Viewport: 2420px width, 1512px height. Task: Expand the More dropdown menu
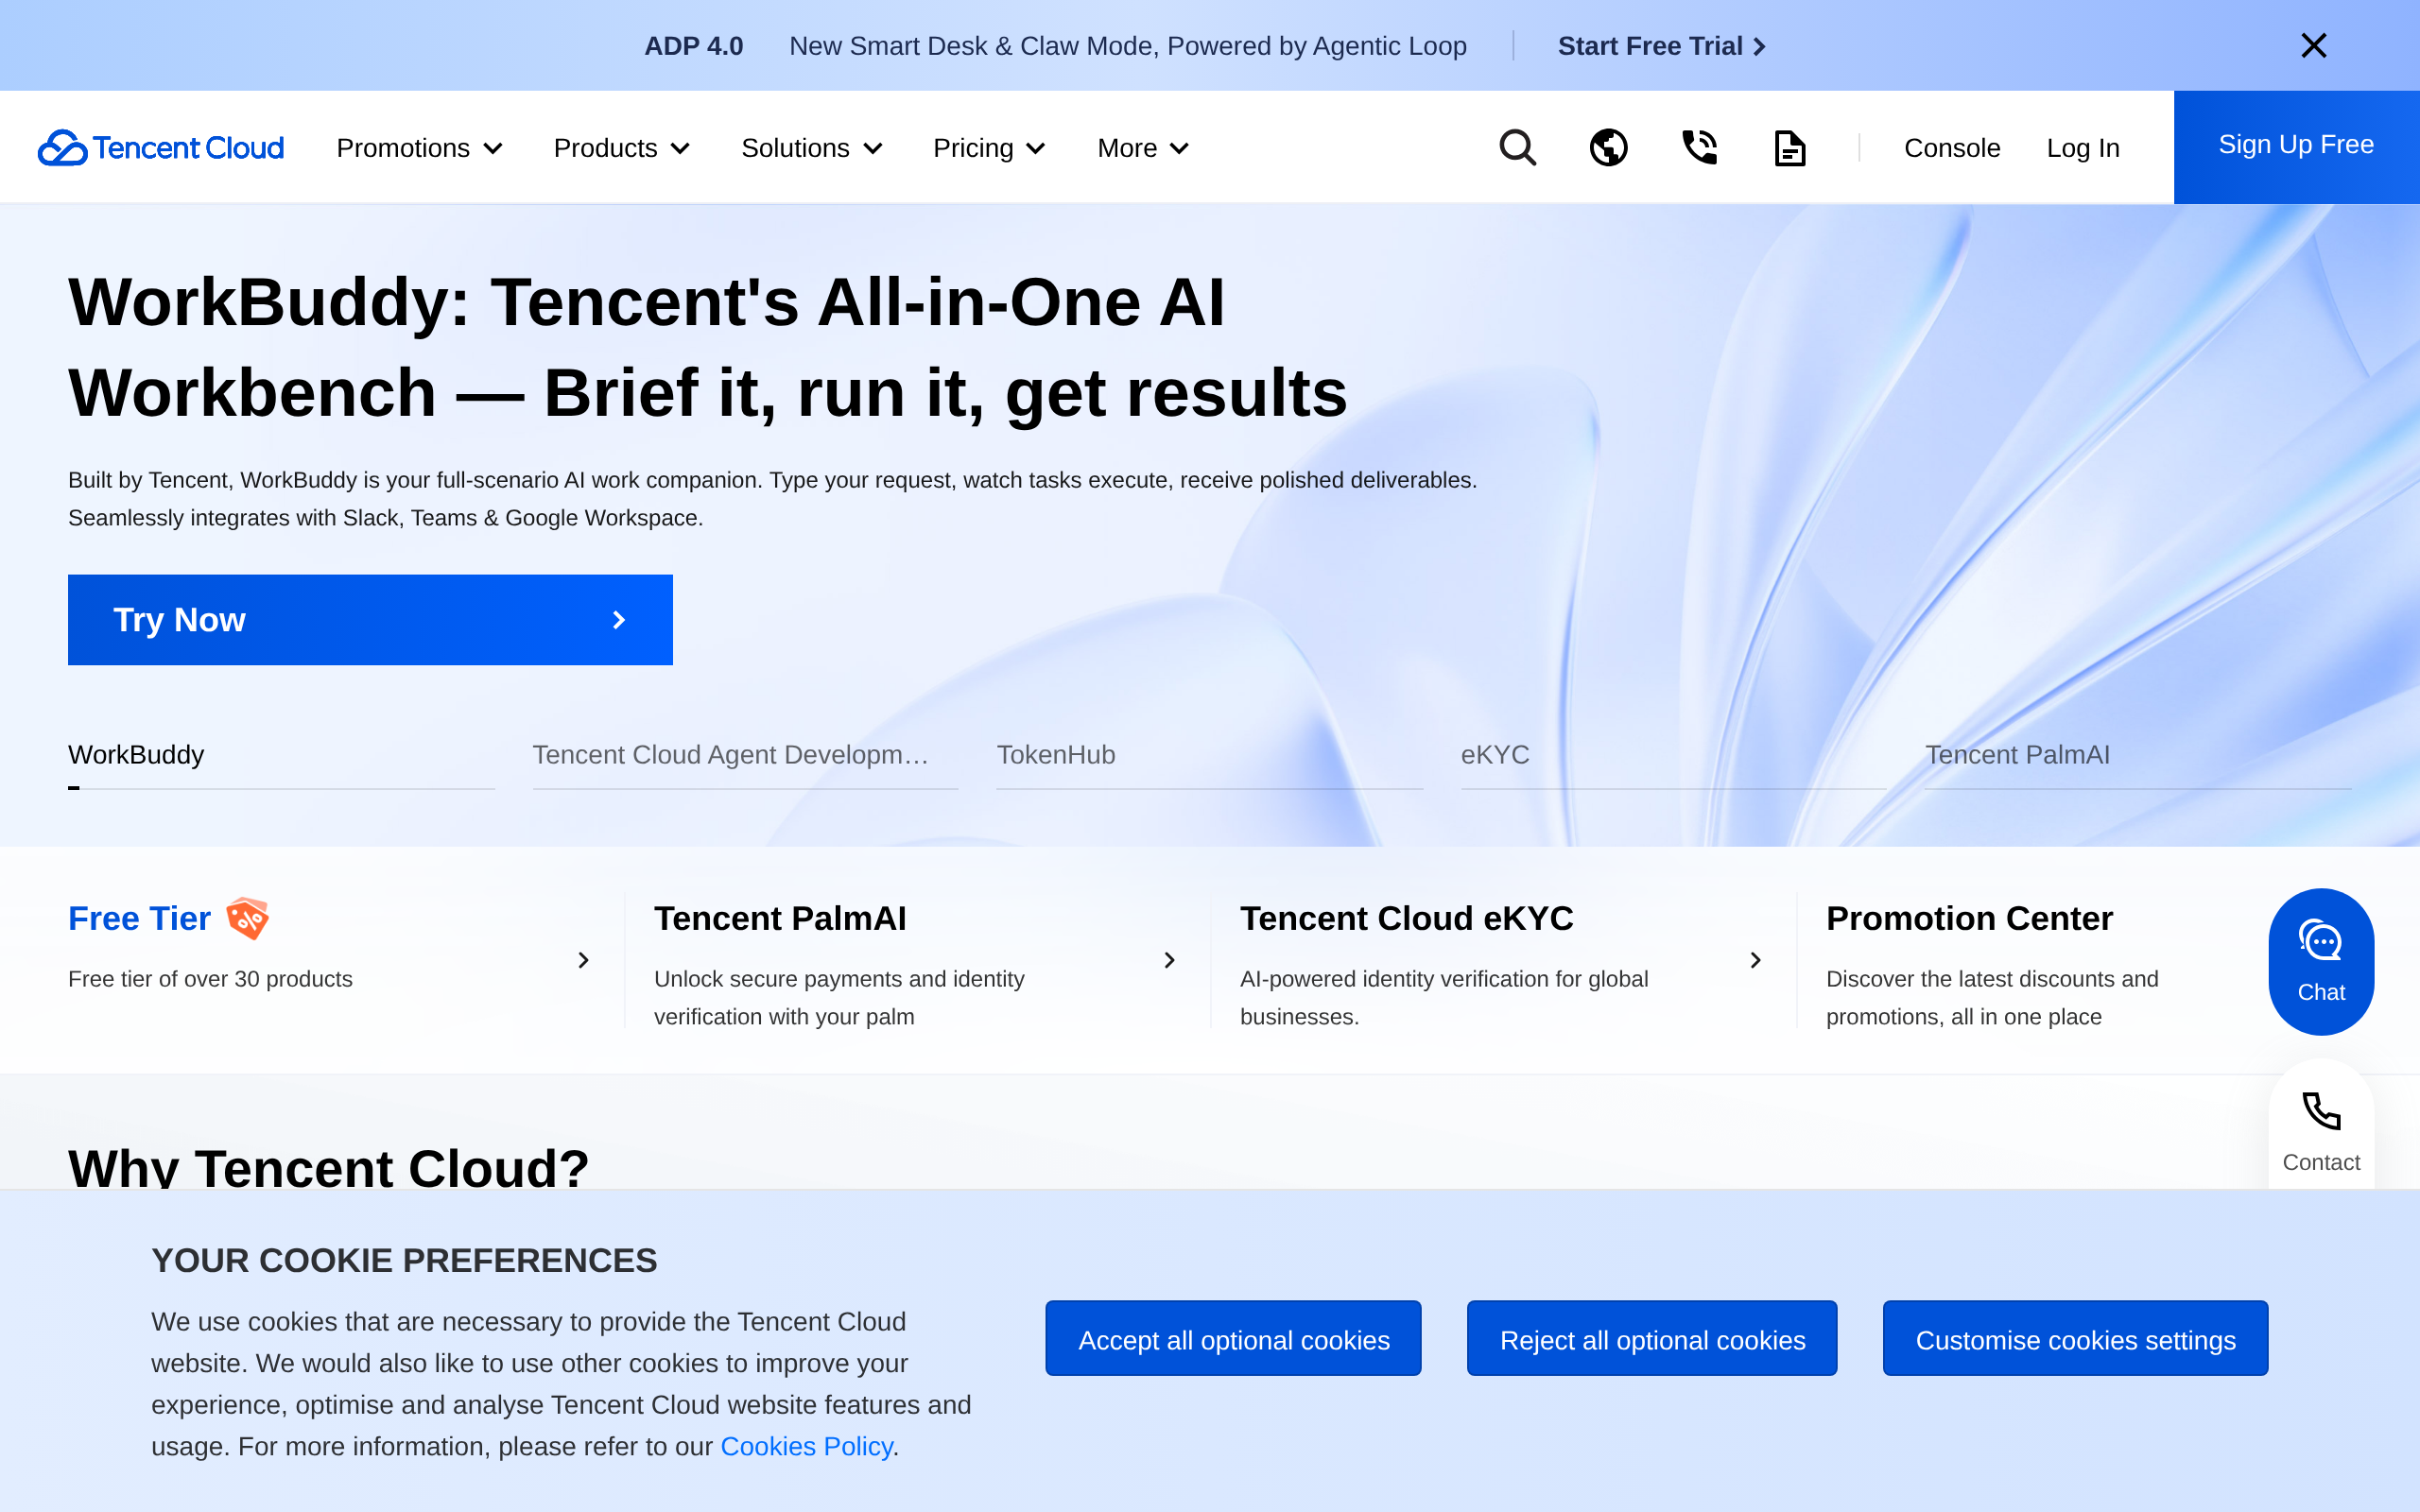[1143, 148]
